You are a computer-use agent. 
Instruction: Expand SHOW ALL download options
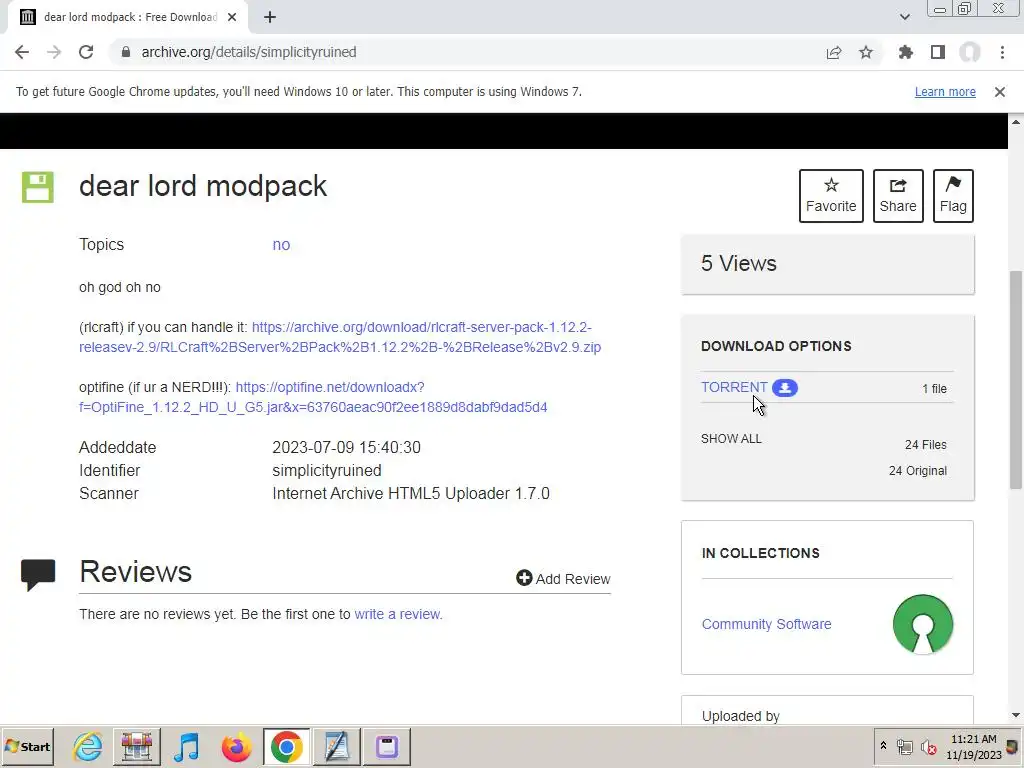731,439
